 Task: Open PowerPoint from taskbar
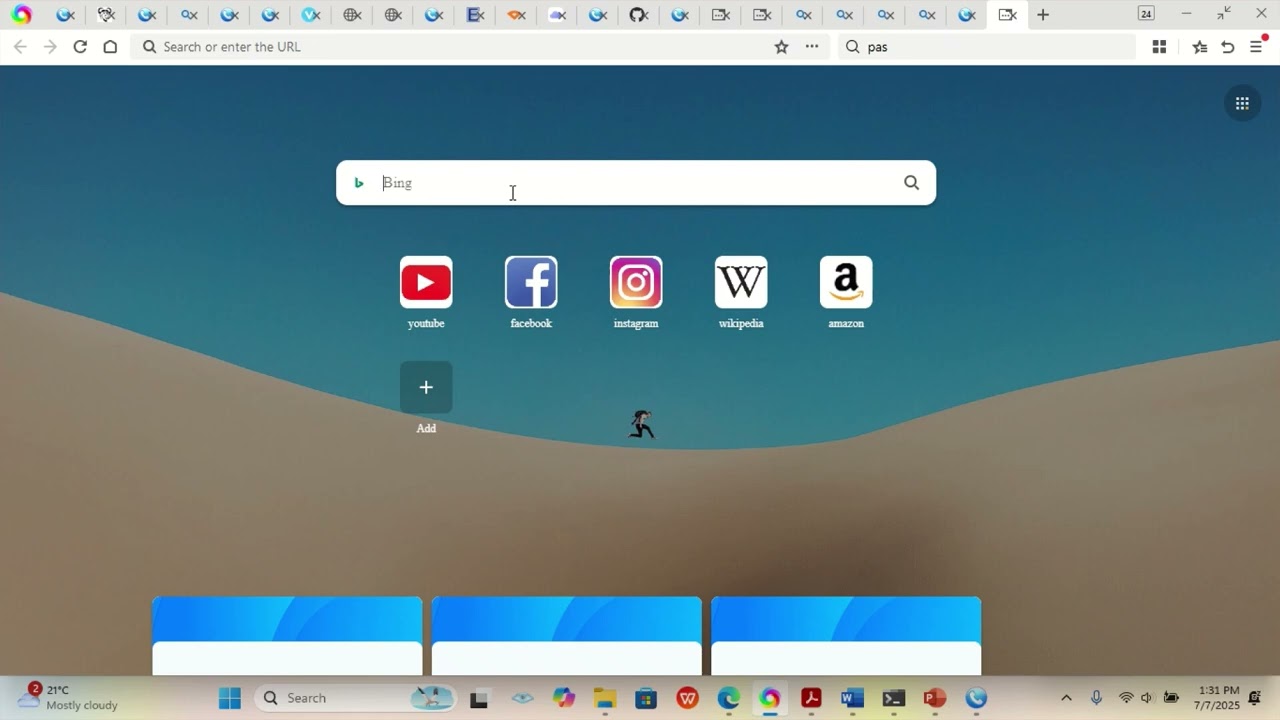(x=934, y=698)
